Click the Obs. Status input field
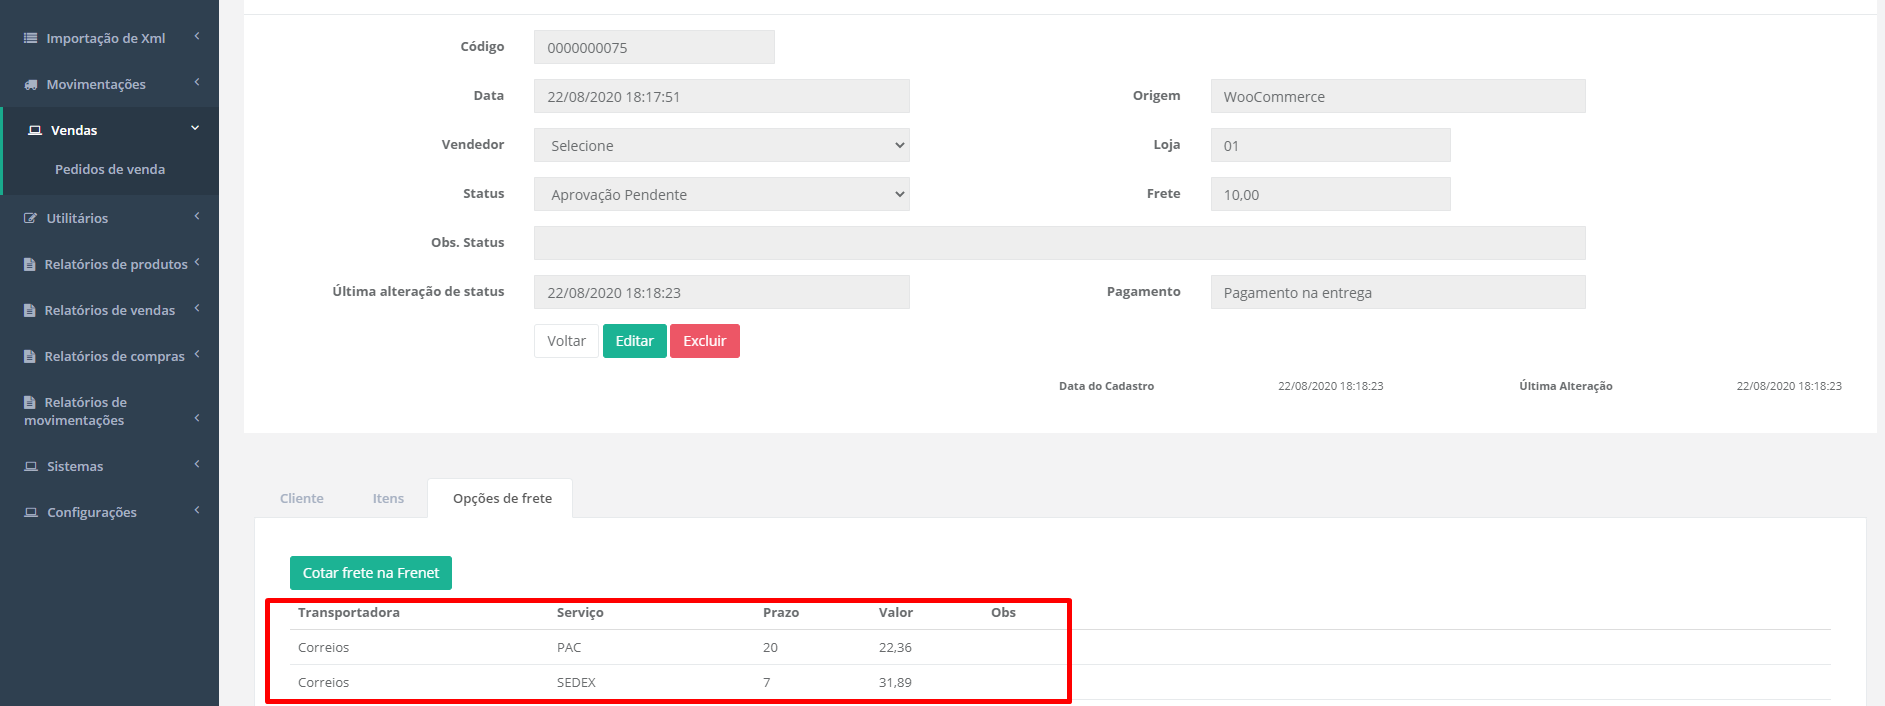The height and width of the screenshot is (706, 1885). (1059, 243)
